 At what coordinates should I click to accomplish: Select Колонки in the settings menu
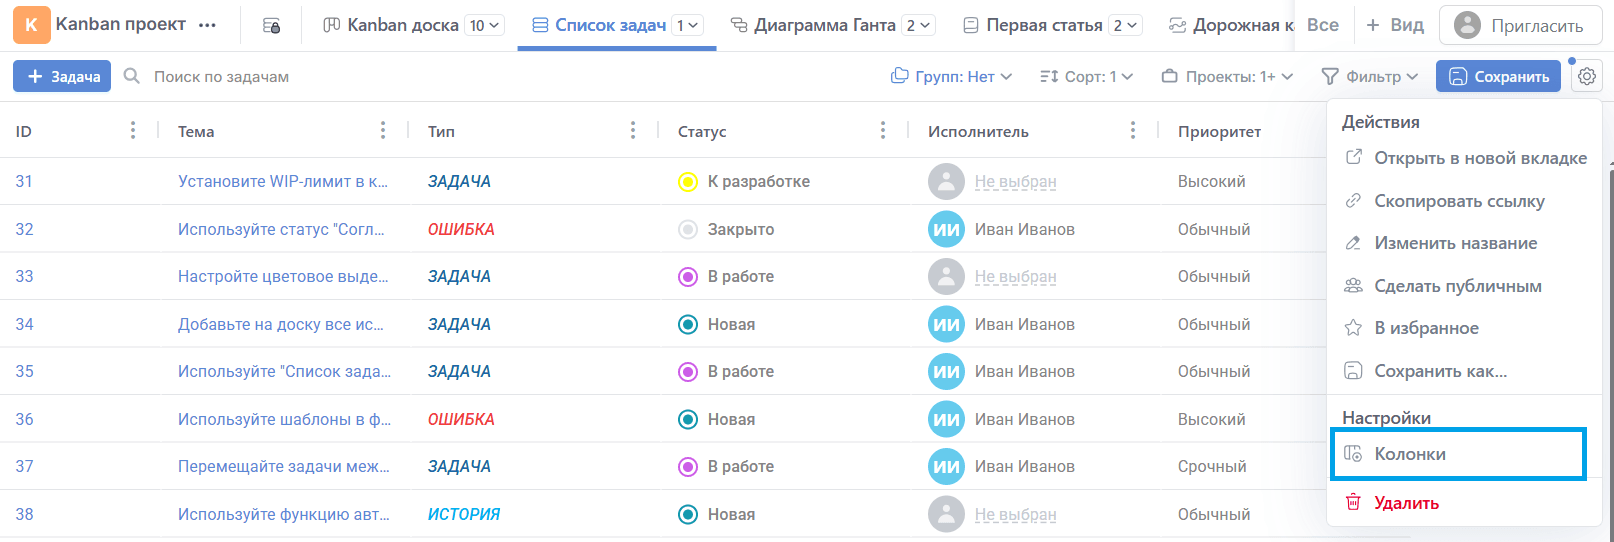1409,454
